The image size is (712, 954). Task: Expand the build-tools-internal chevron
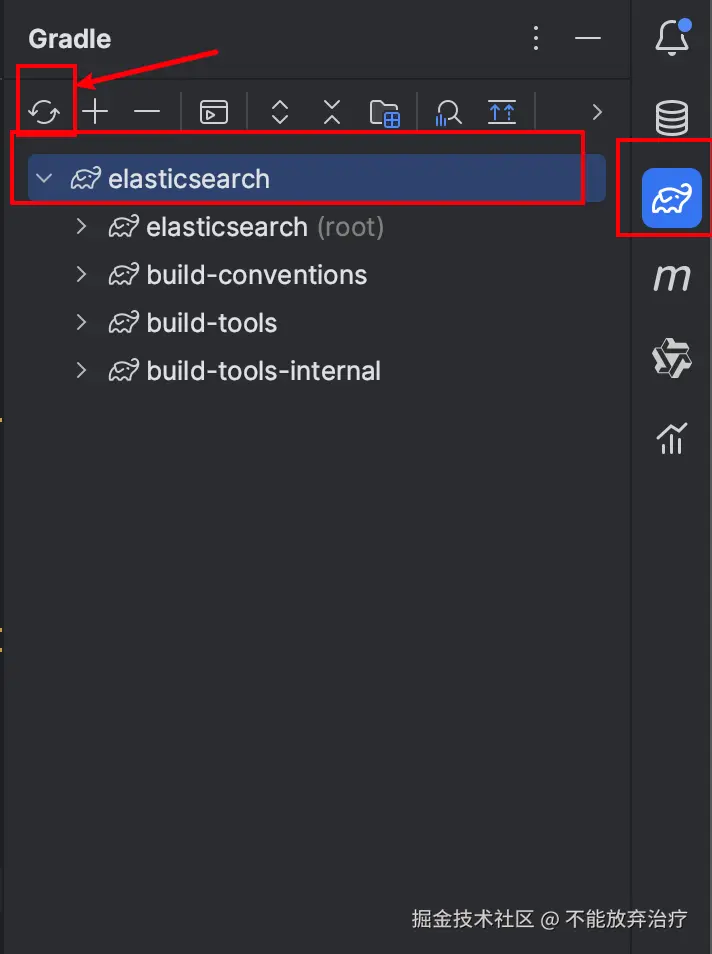[82, 370]
